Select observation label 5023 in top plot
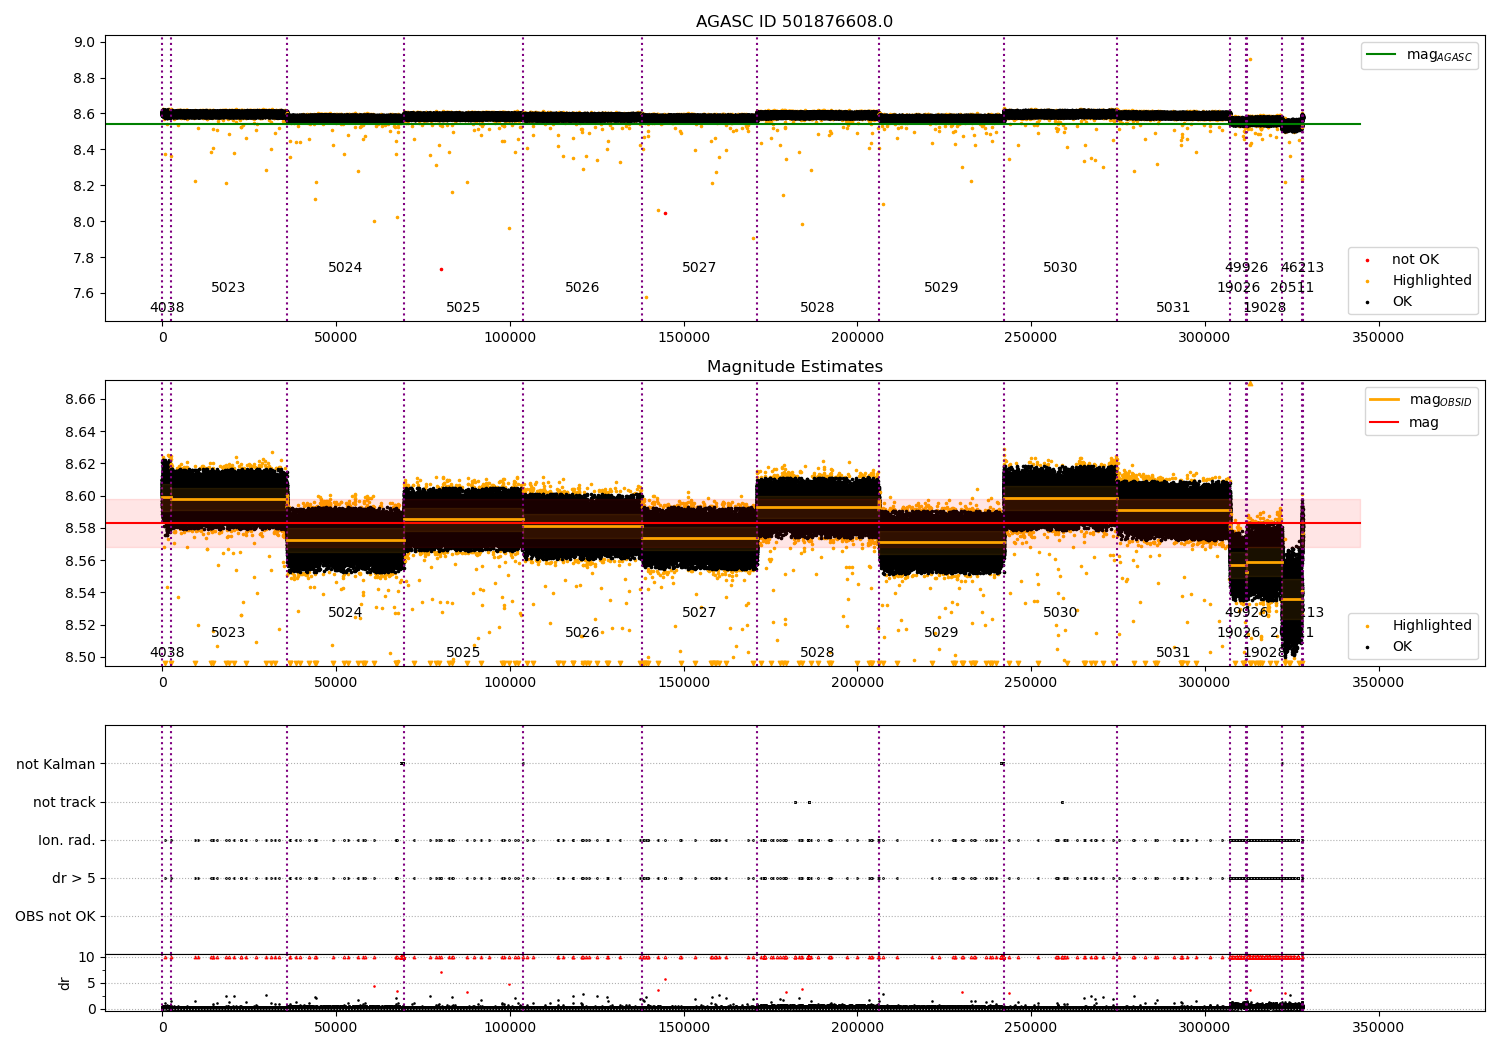Image resolution: width=1500 pixels, height=1050 pixels. pyautogui.click(x=228, y=288)
